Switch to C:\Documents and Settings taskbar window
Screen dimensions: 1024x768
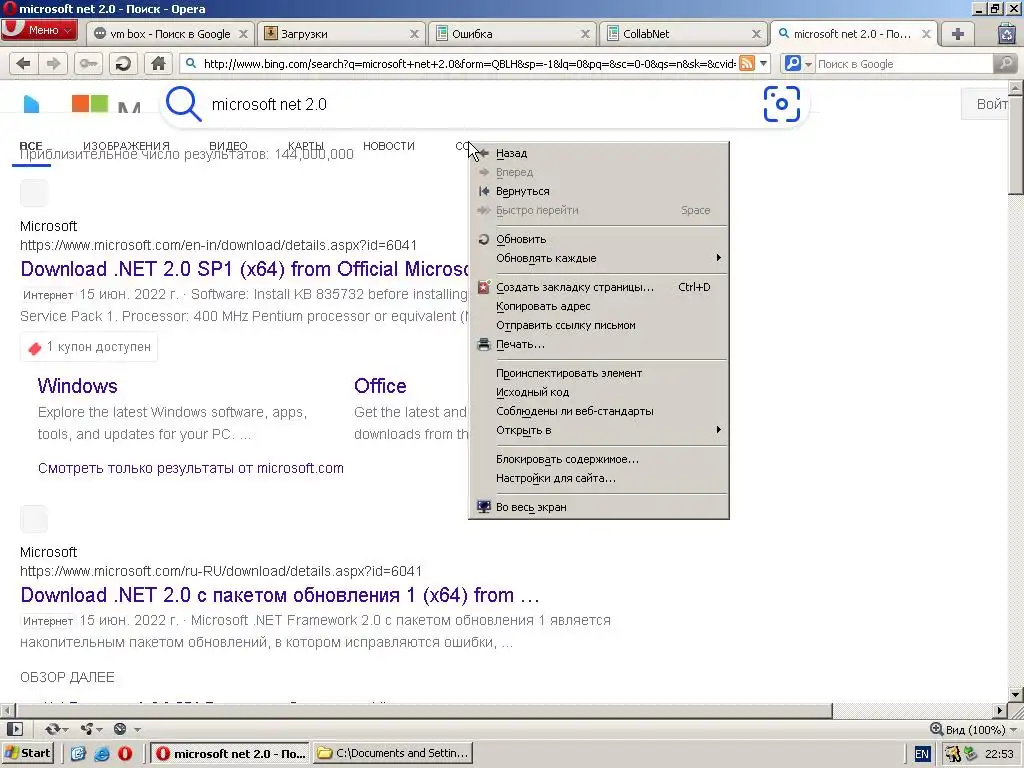[x=392, y=753]
